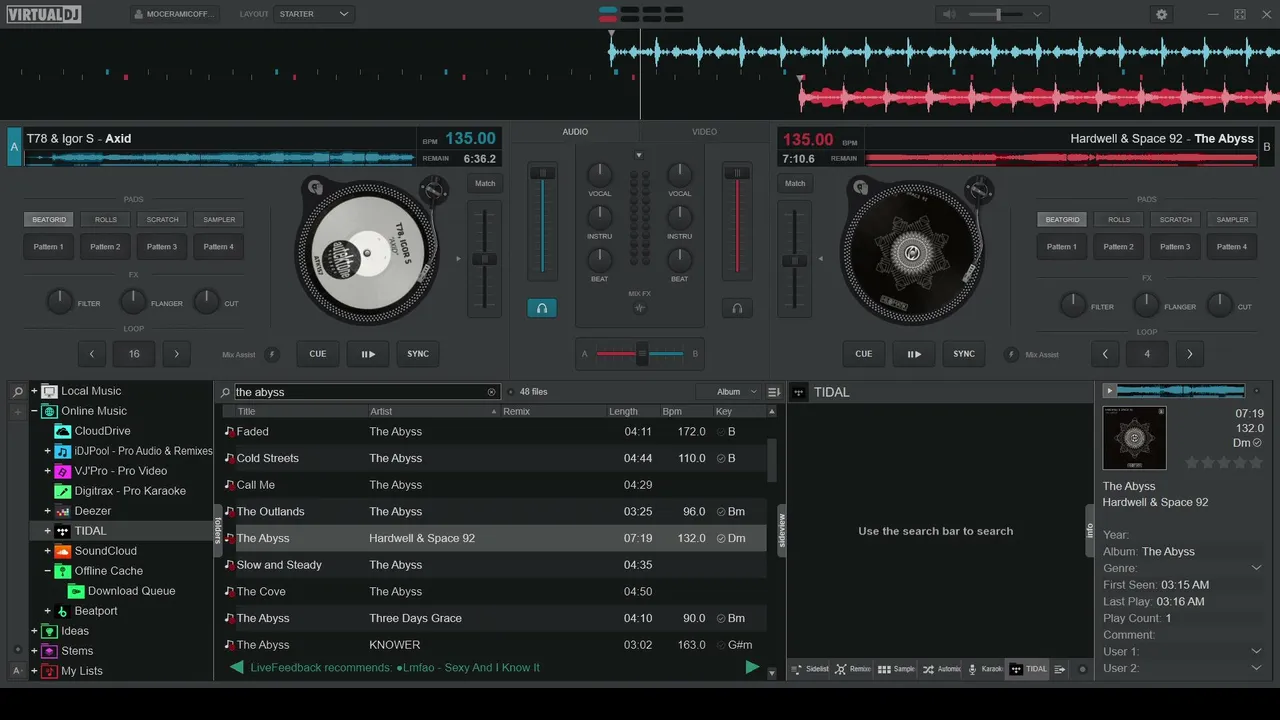Go to next LiveFeedback recommendation arrow
The image size is (1280, 720).
752,667
